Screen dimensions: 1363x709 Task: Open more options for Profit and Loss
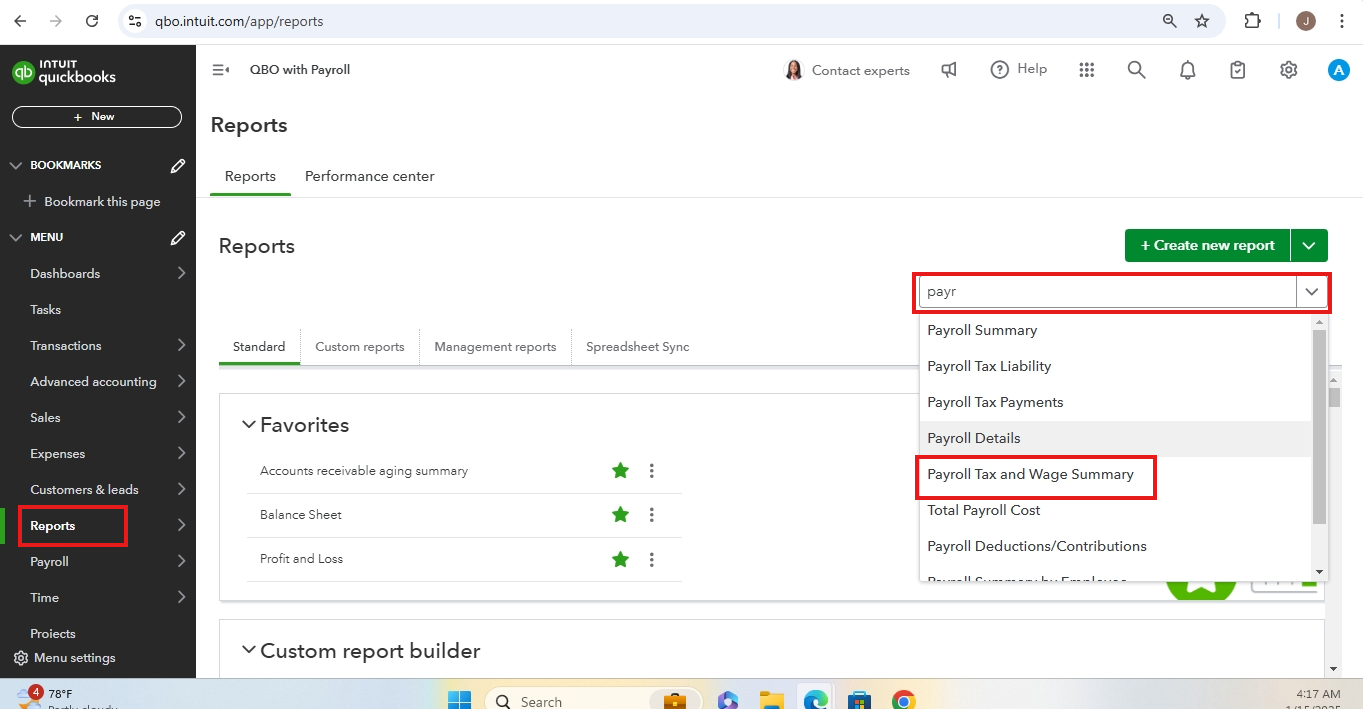pos(652,559)
